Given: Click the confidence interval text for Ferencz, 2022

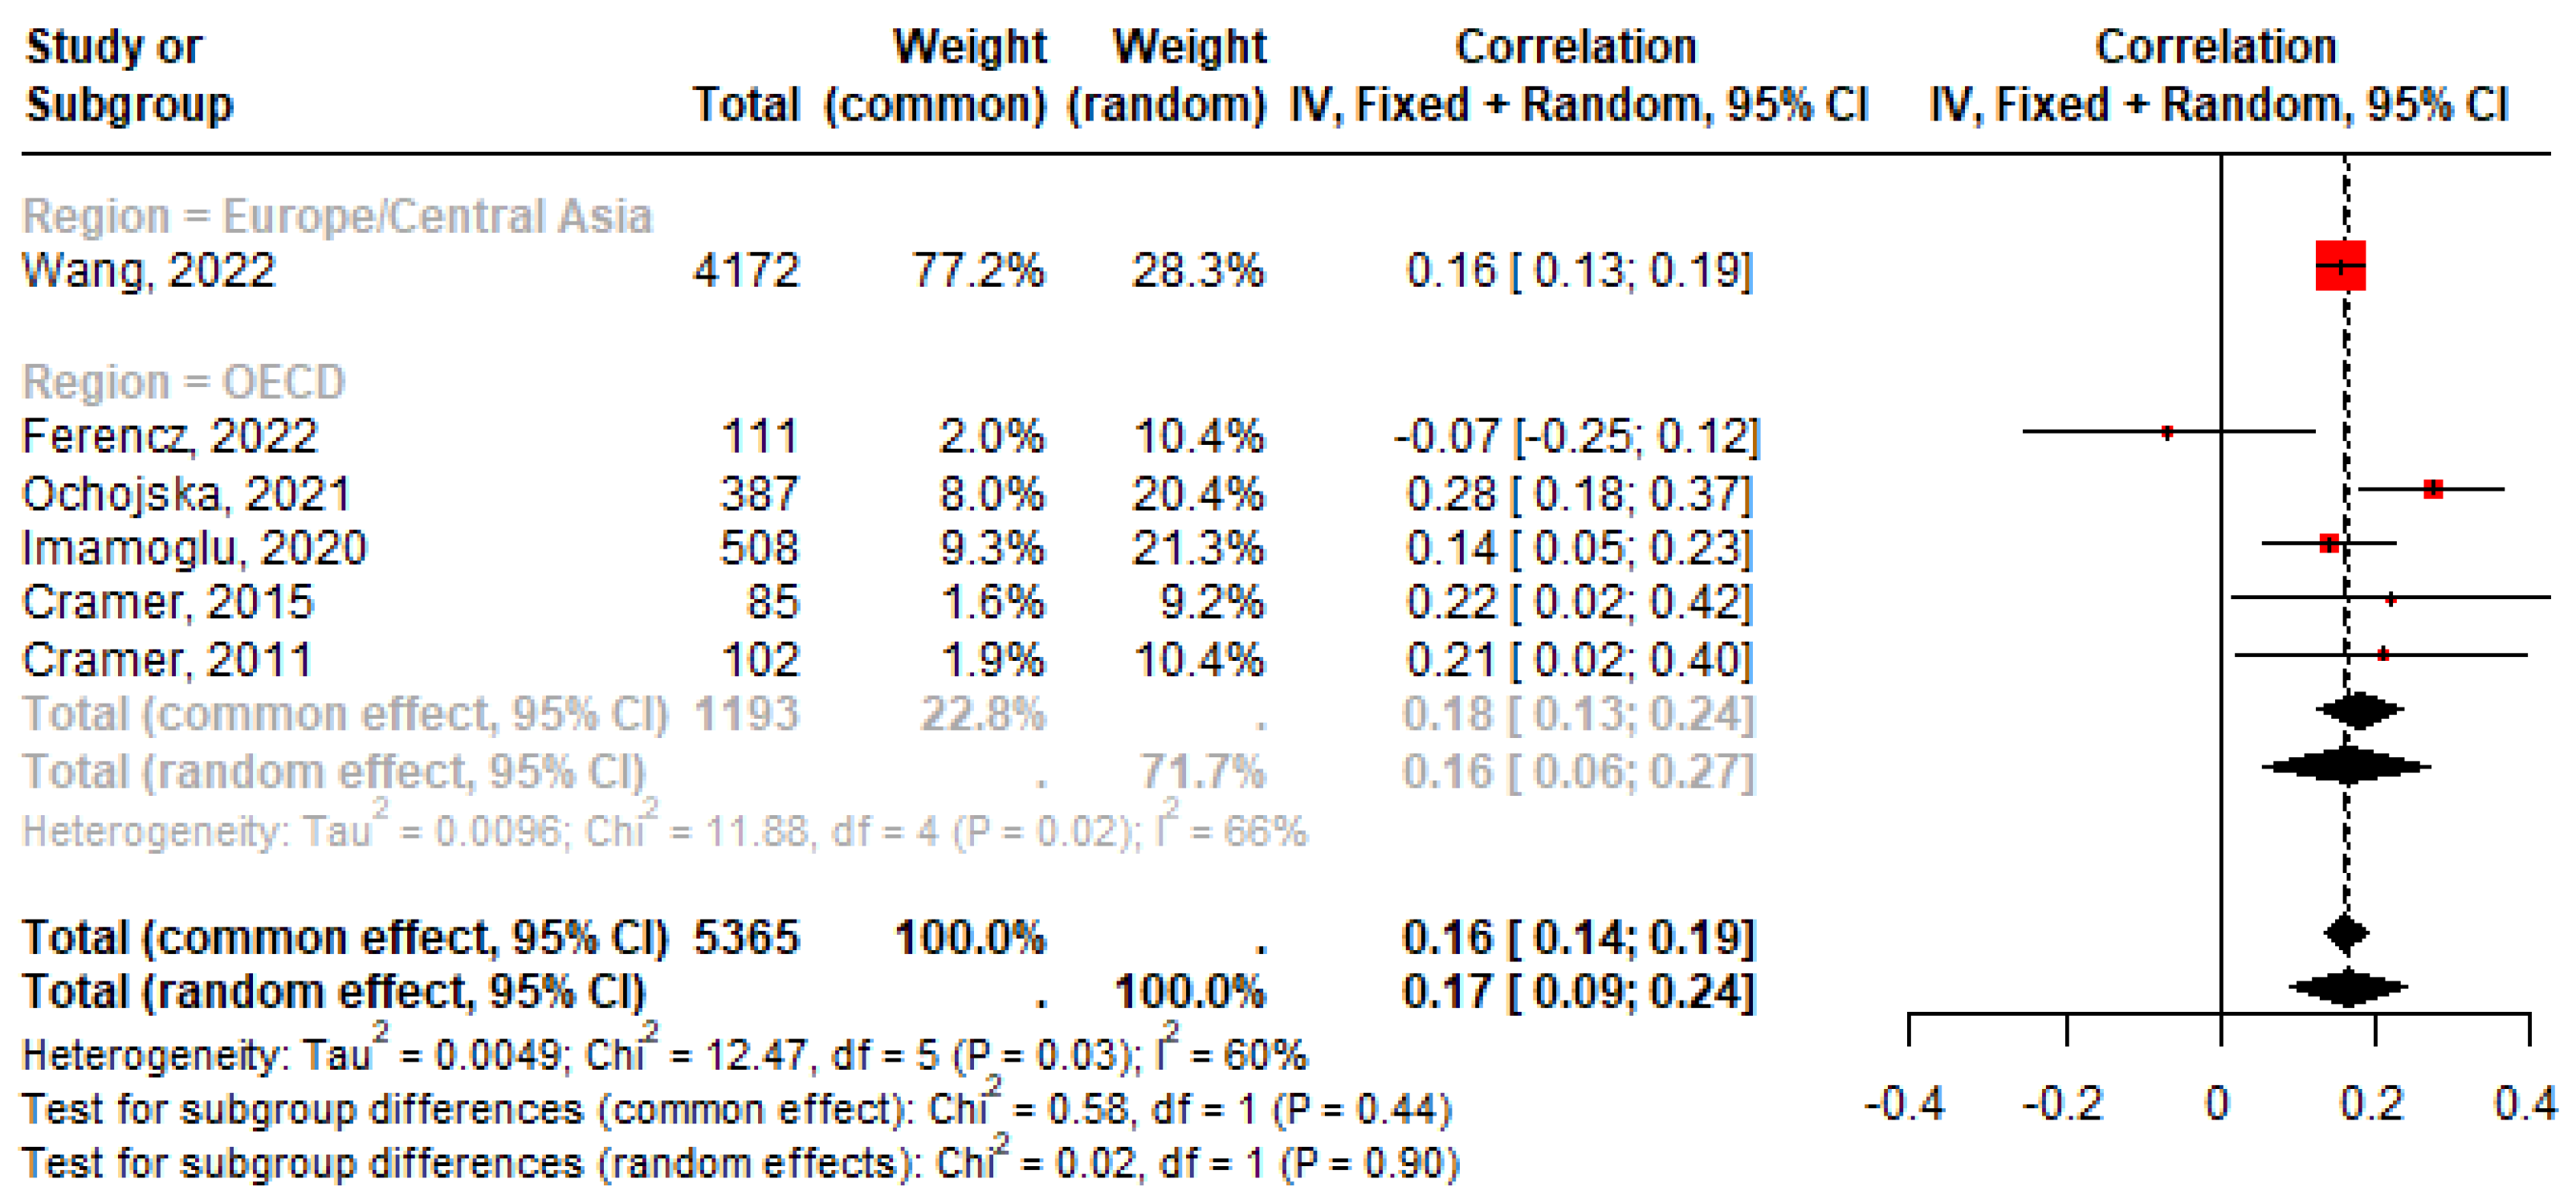Looking at the screenshot, I should click(1577, 437).
